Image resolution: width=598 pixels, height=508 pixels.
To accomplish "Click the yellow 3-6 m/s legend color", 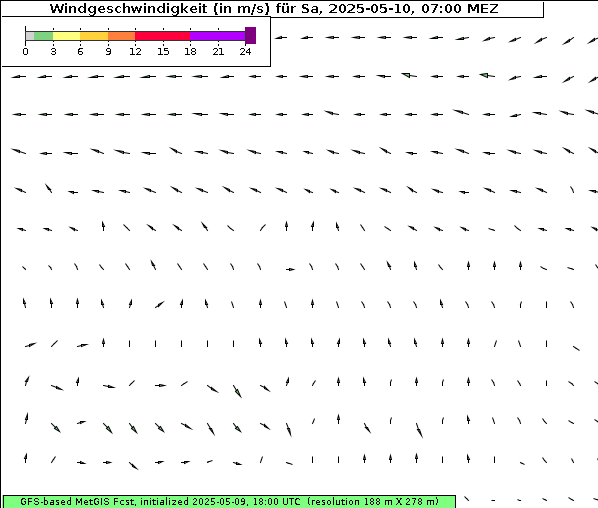I will coord(67,36).
